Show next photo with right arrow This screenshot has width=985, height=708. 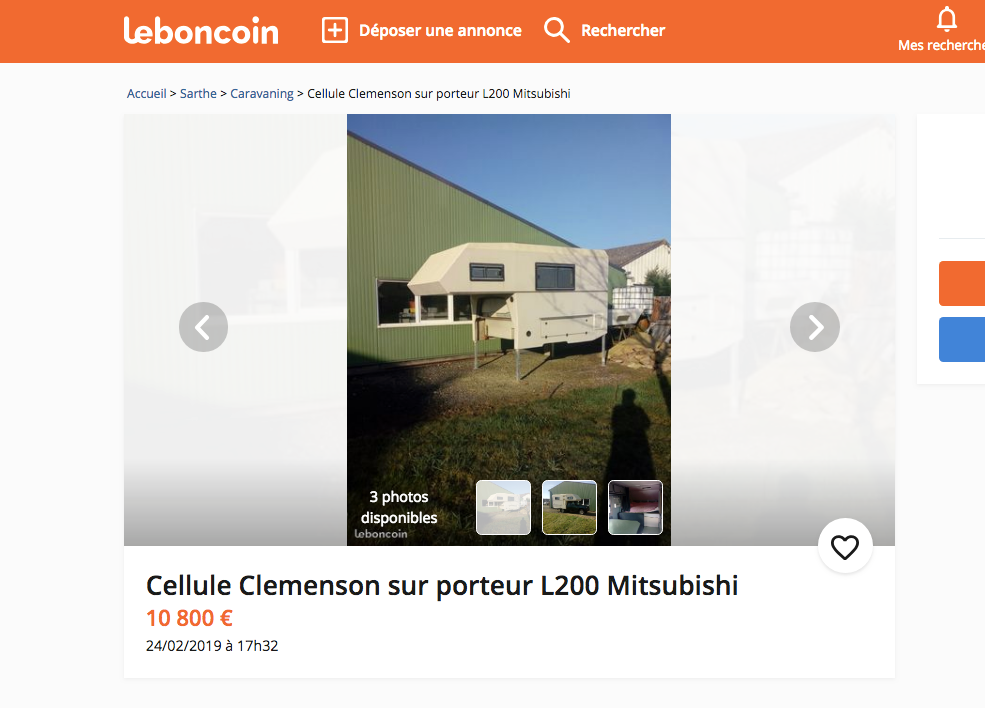pyautogui.click(x=815, y=327)
